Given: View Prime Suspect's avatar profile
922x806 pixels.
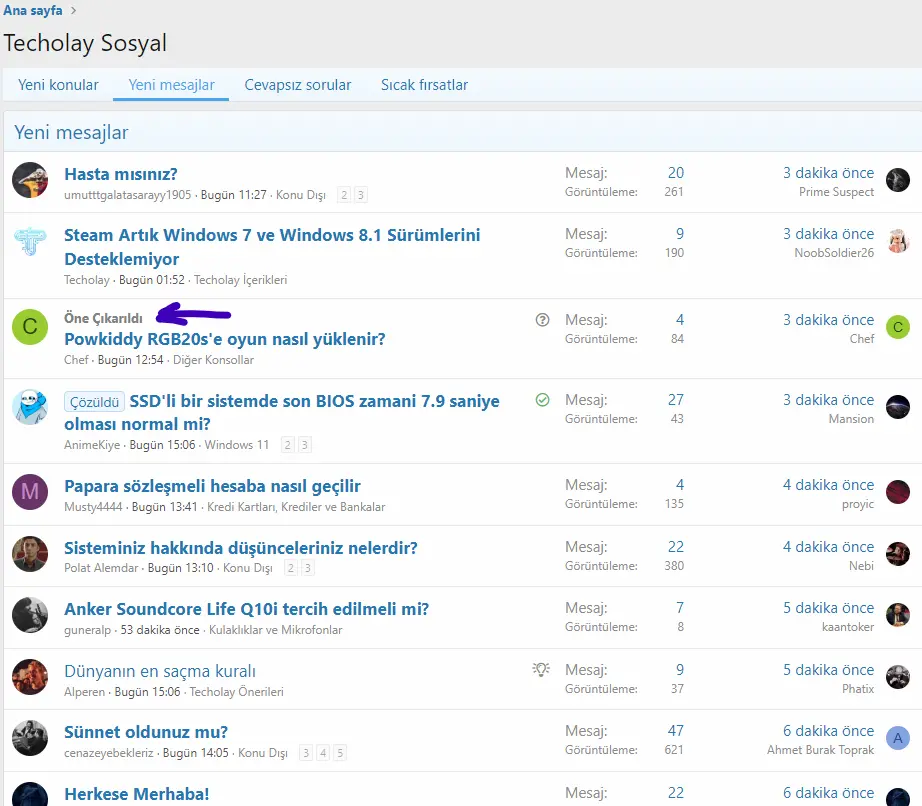Looking at the screenshot, I should (x=898, y=180).
